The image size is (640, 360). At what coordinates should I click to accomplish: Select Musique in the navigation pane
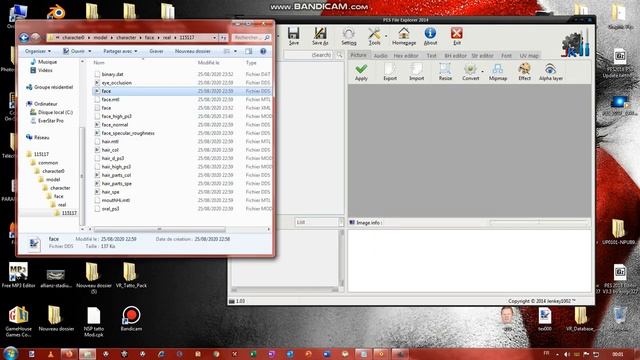click(44, 62)
